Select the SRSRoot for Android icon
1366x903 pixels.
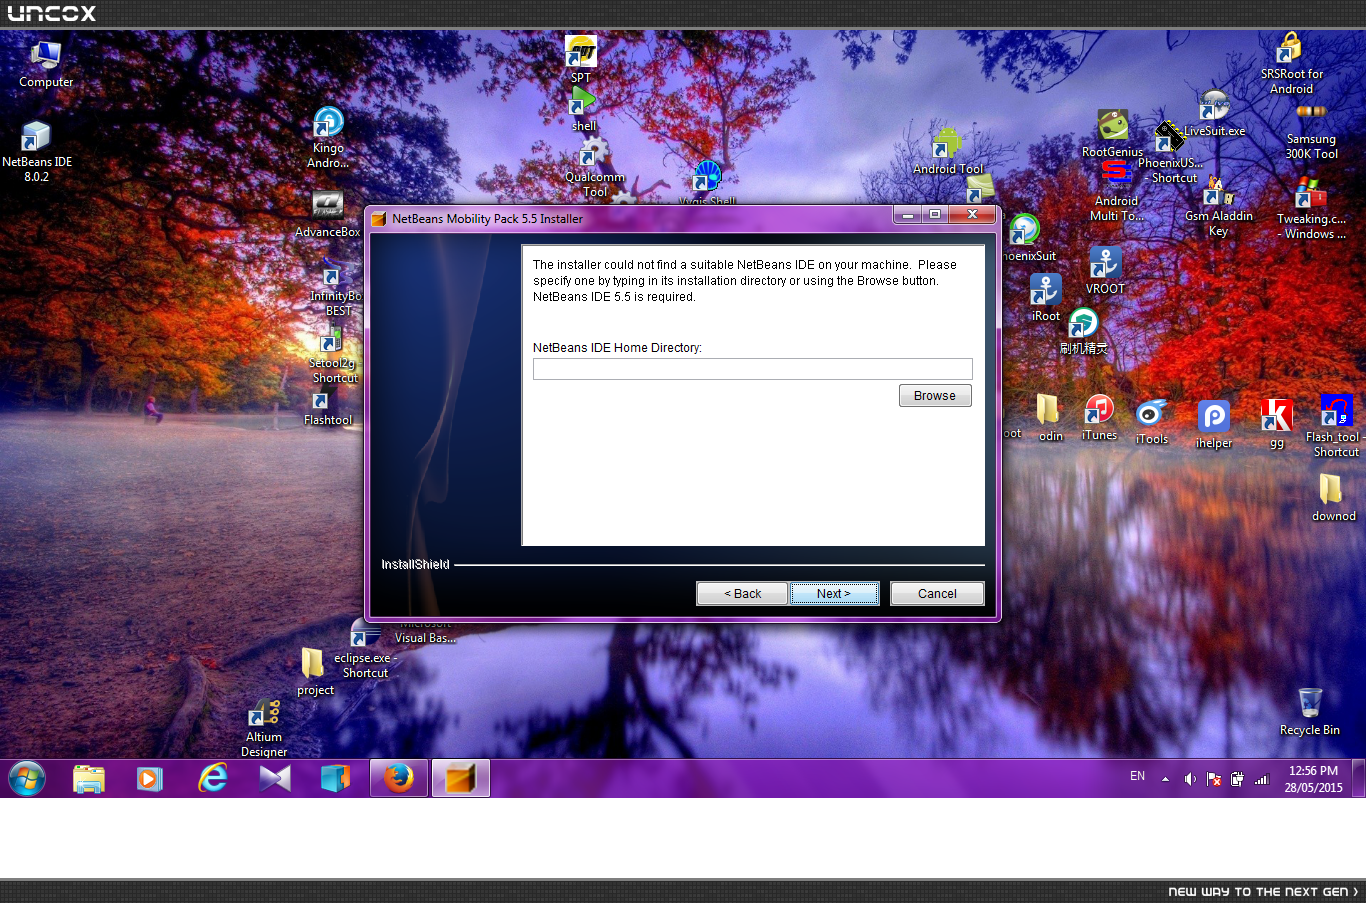tap(1291, 64)
